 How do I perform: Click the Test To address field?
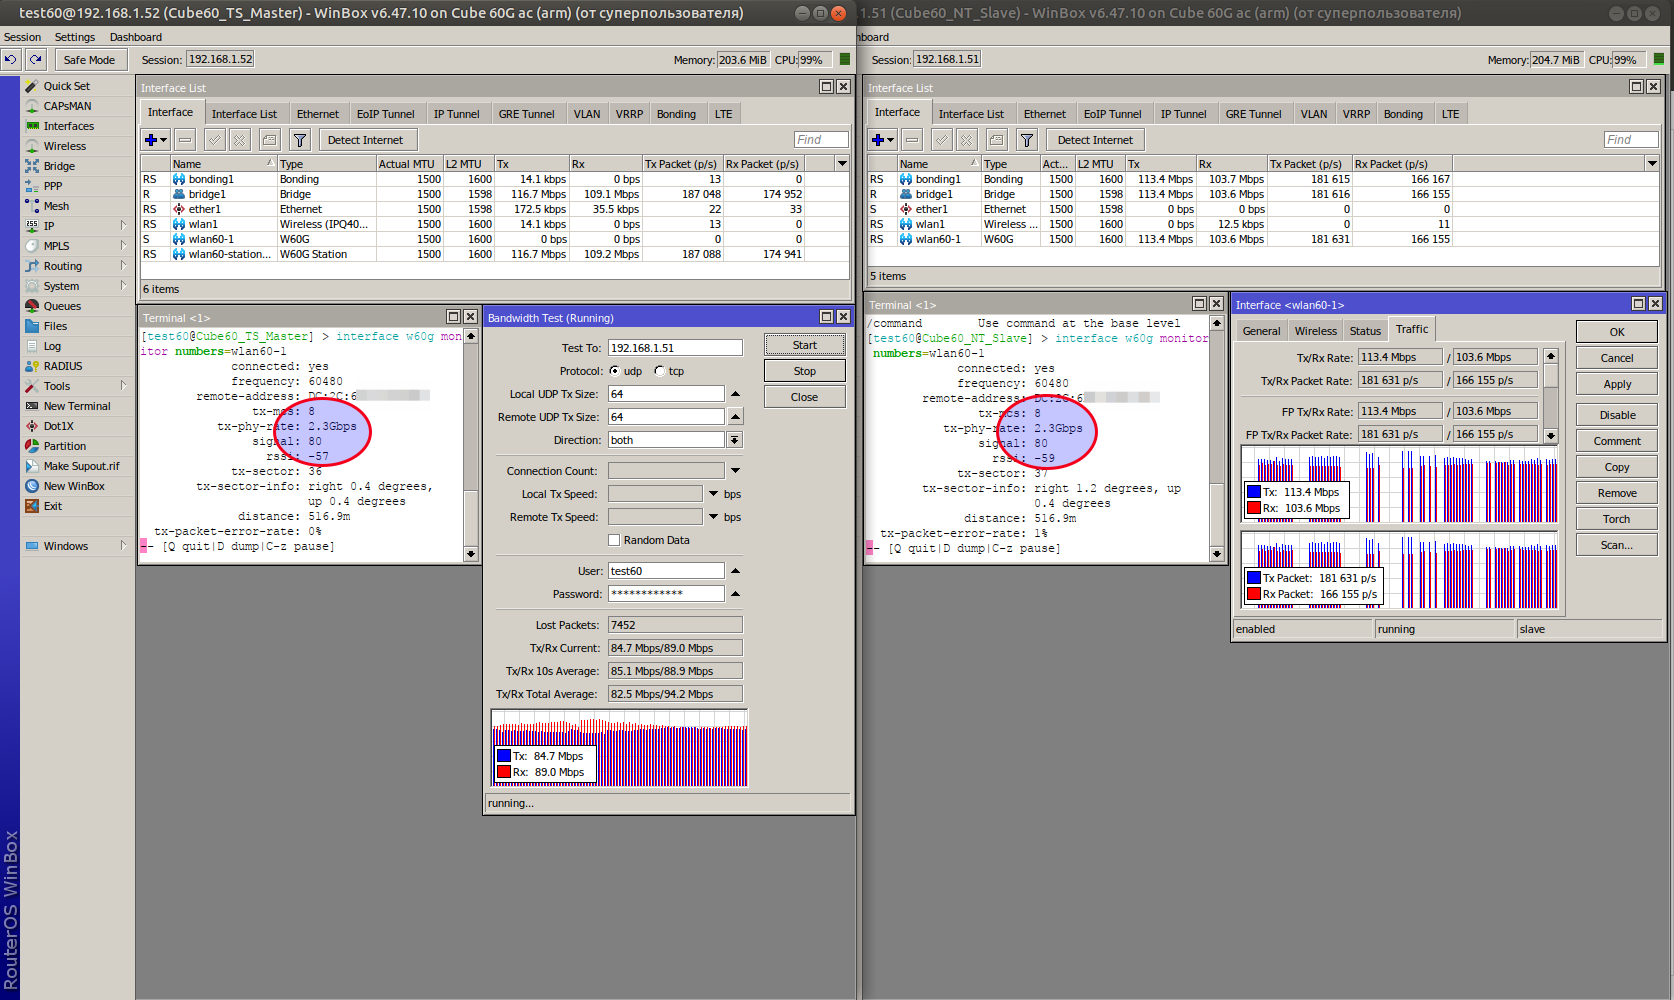[x=675, y=348]
